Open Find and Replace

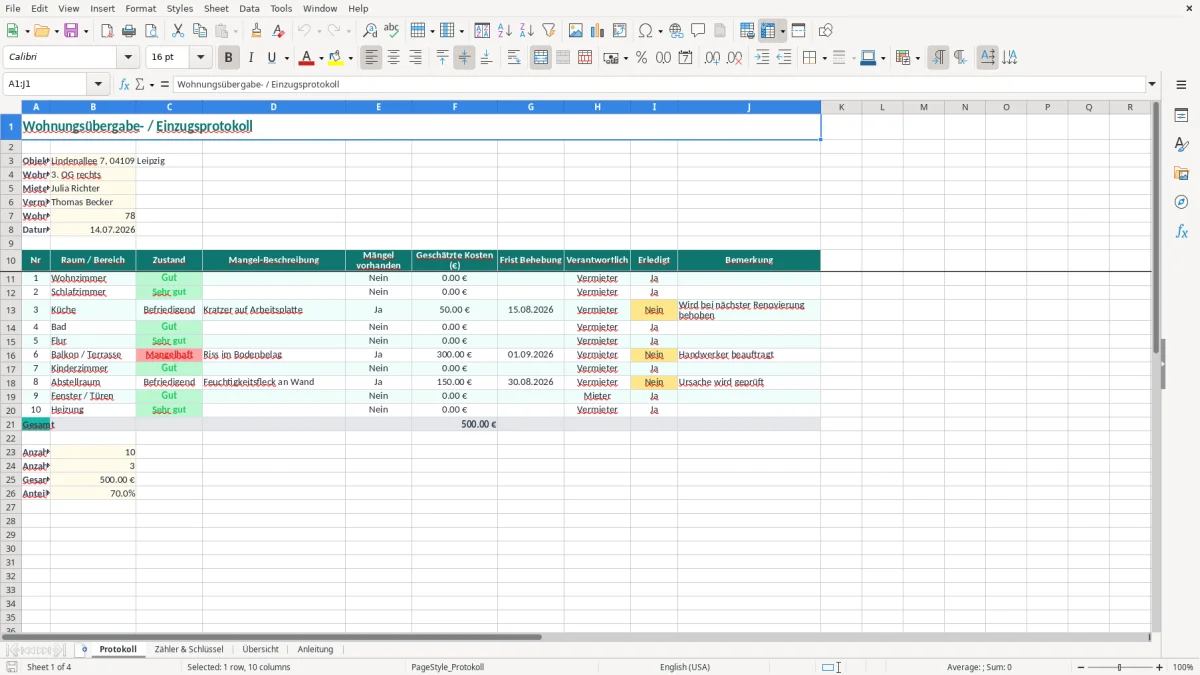[x=370, y=31]
